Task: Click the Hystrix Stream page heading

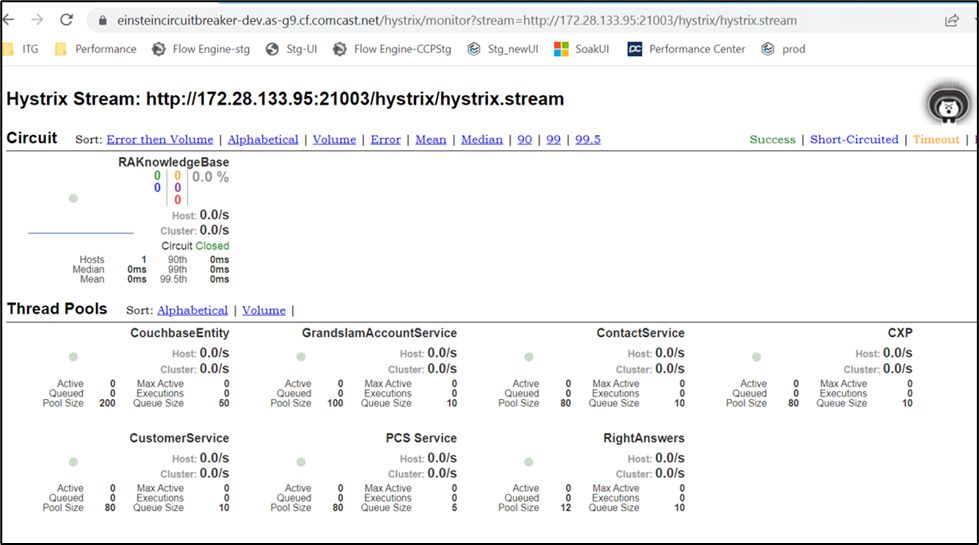Action: click(x=285, y=99)
